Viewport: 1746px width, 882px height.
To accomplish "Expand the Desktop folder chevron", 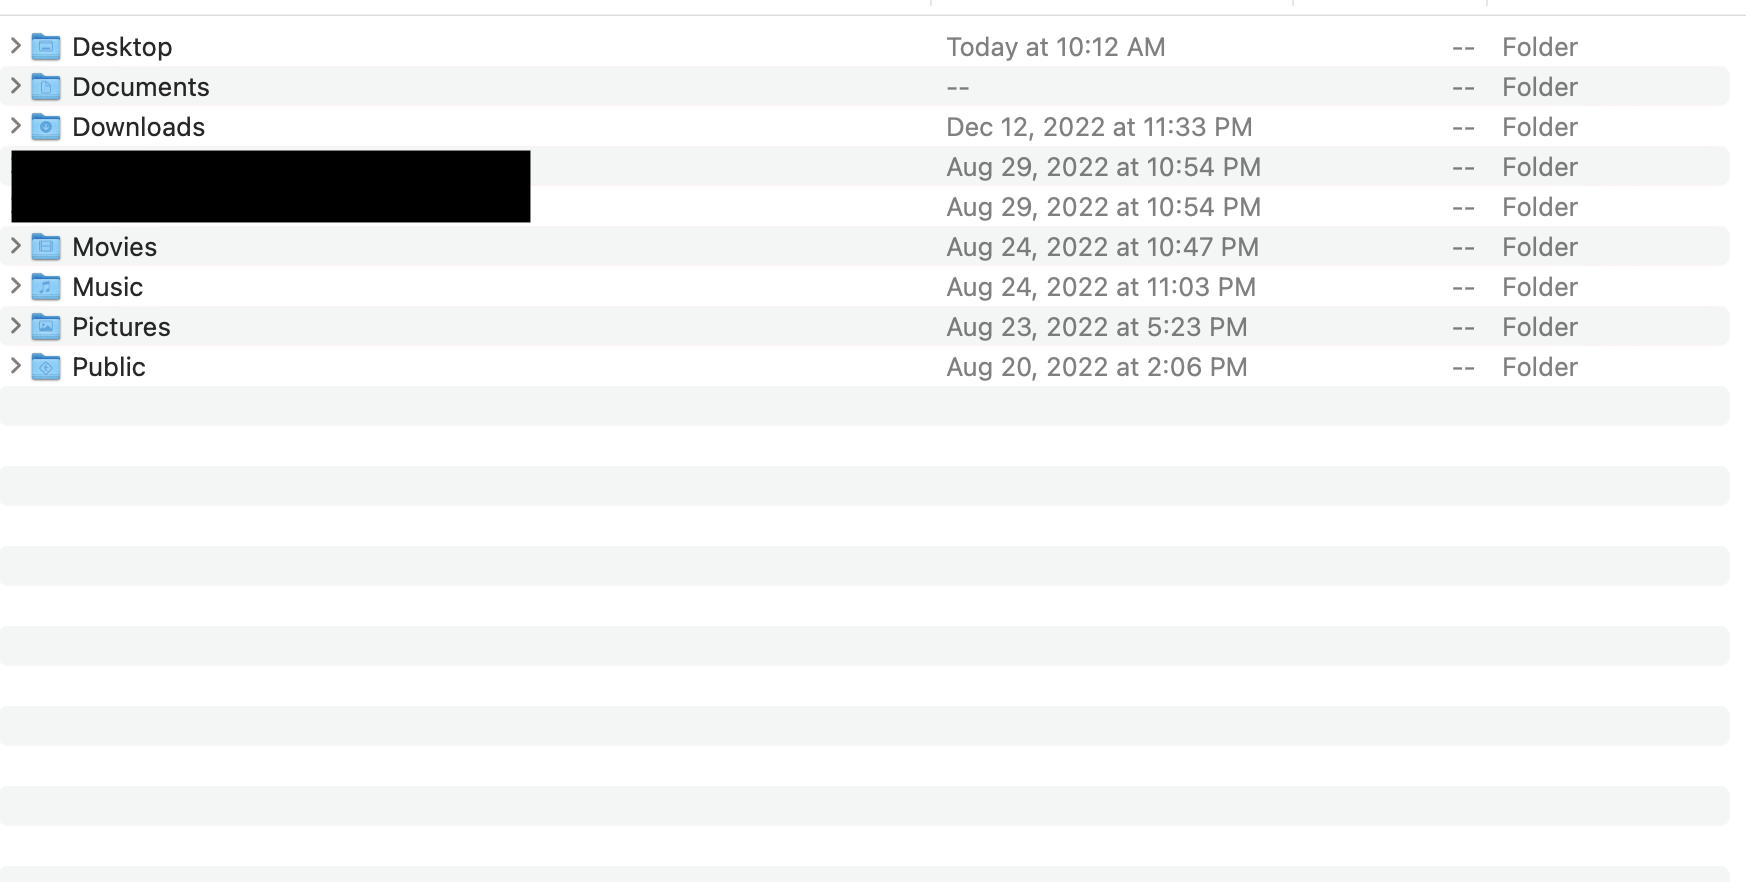I will 15,46.
